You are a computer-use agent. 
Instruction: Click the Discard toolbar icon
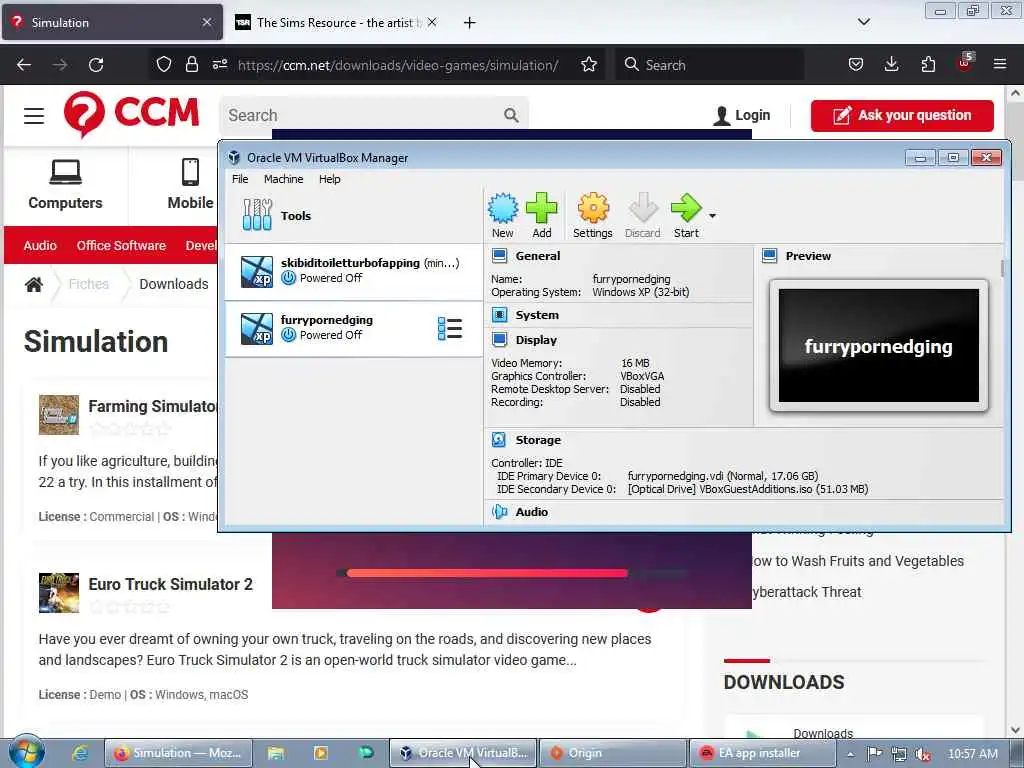(643, 216)
